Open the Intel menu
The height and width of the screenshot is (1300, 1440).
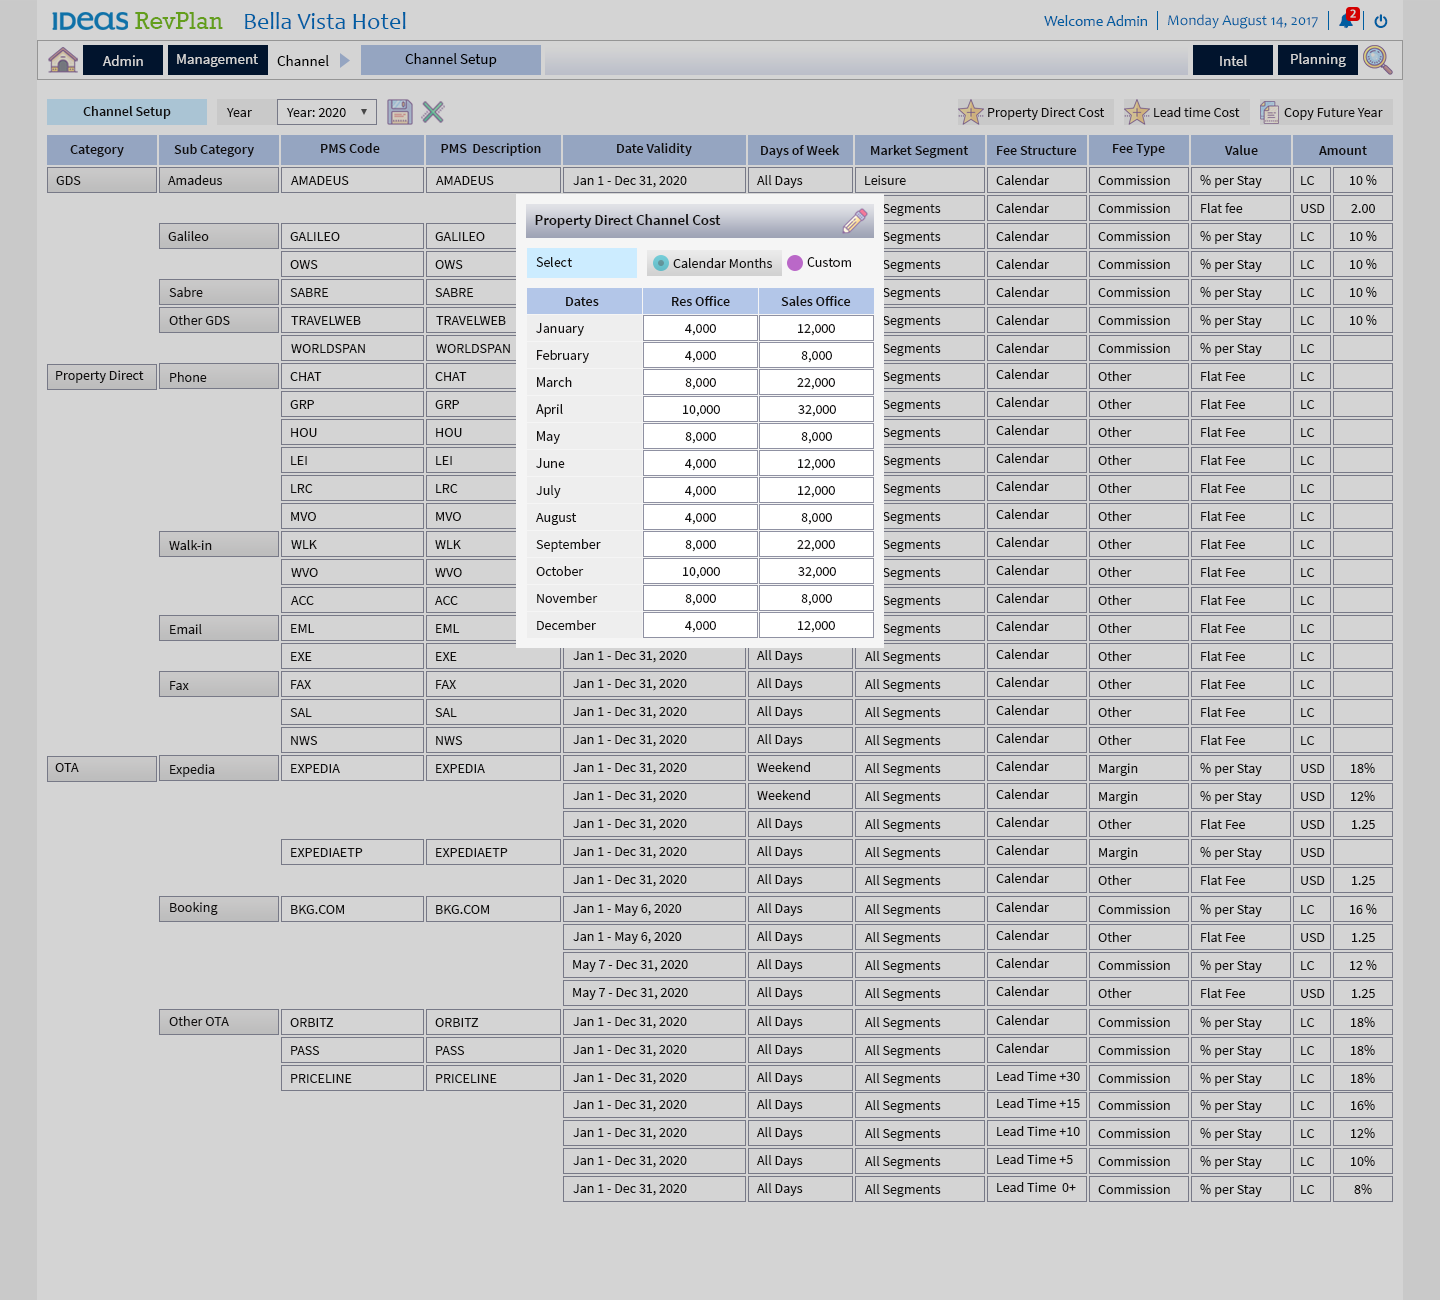coord(1232,61)
